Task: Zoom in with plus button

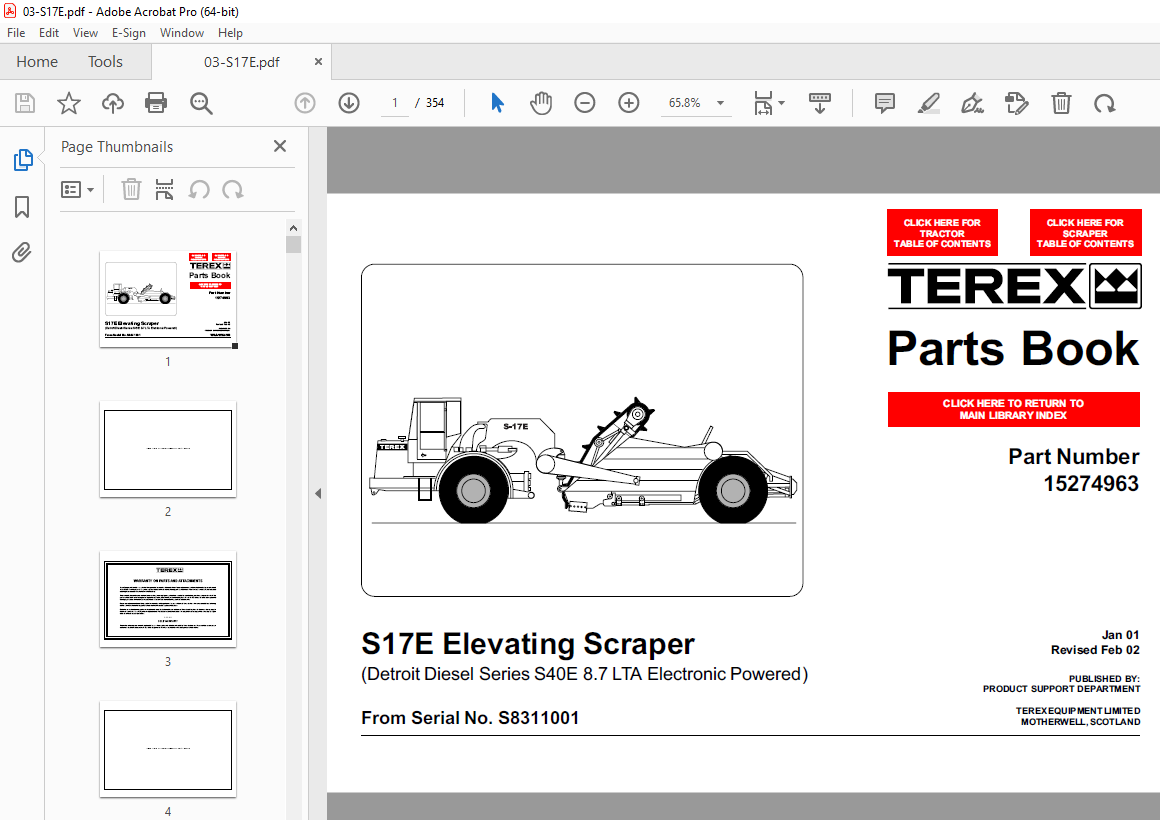Action: [629, 103]
